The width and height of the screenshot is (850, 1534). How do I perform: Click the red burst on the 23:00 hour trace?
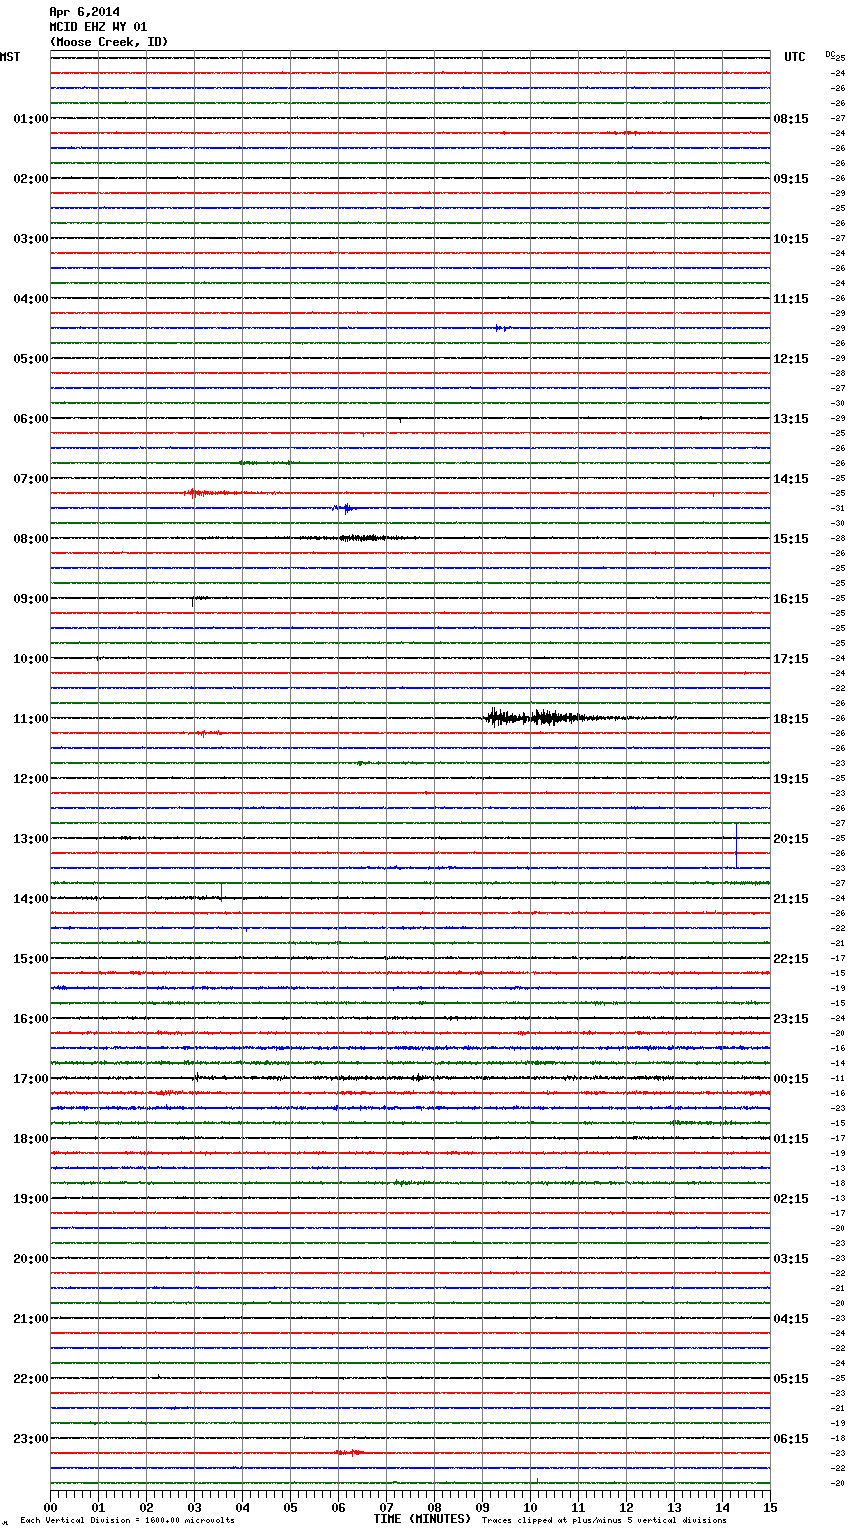[348, 1452]
